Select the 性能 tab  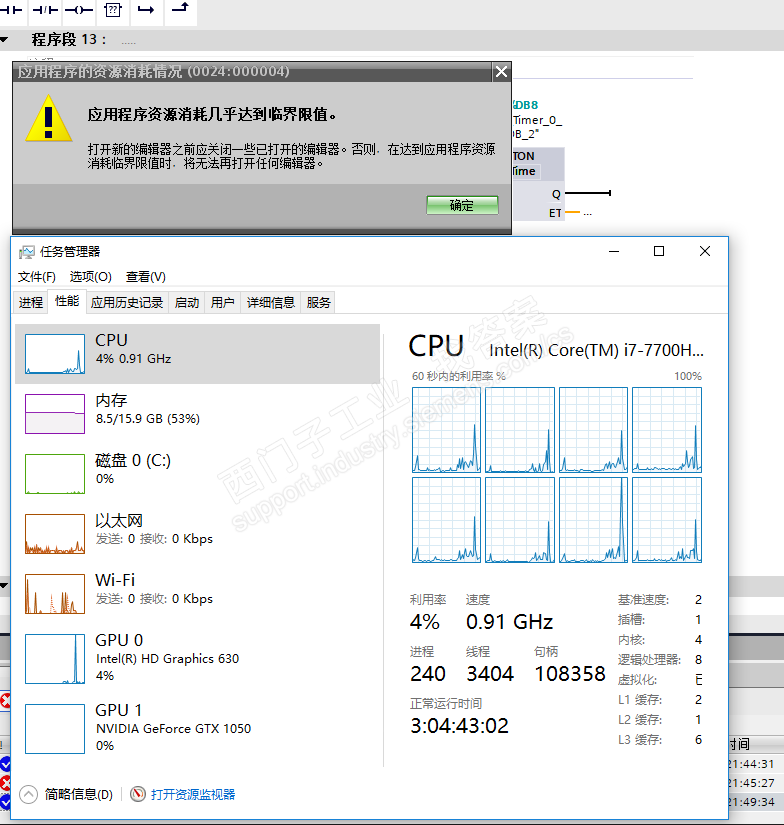(x=67, y=301)
